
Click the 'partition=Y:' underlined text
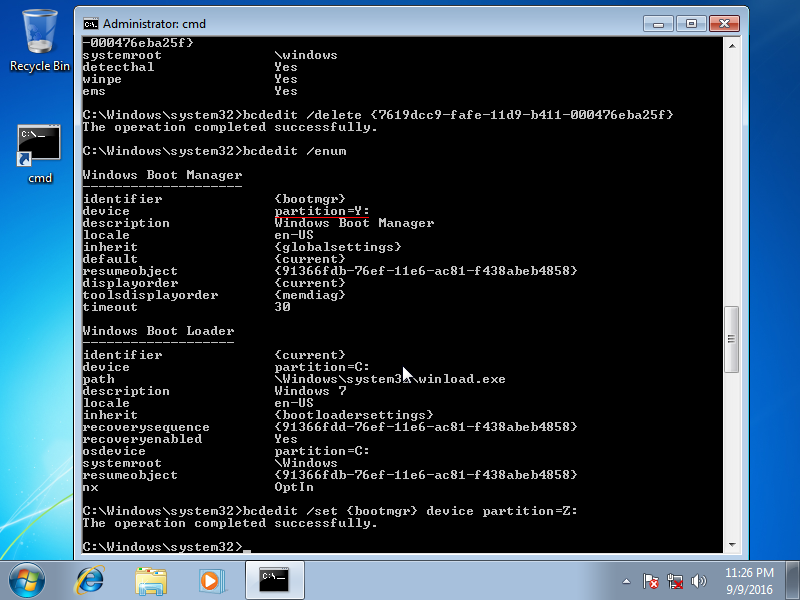321,211
